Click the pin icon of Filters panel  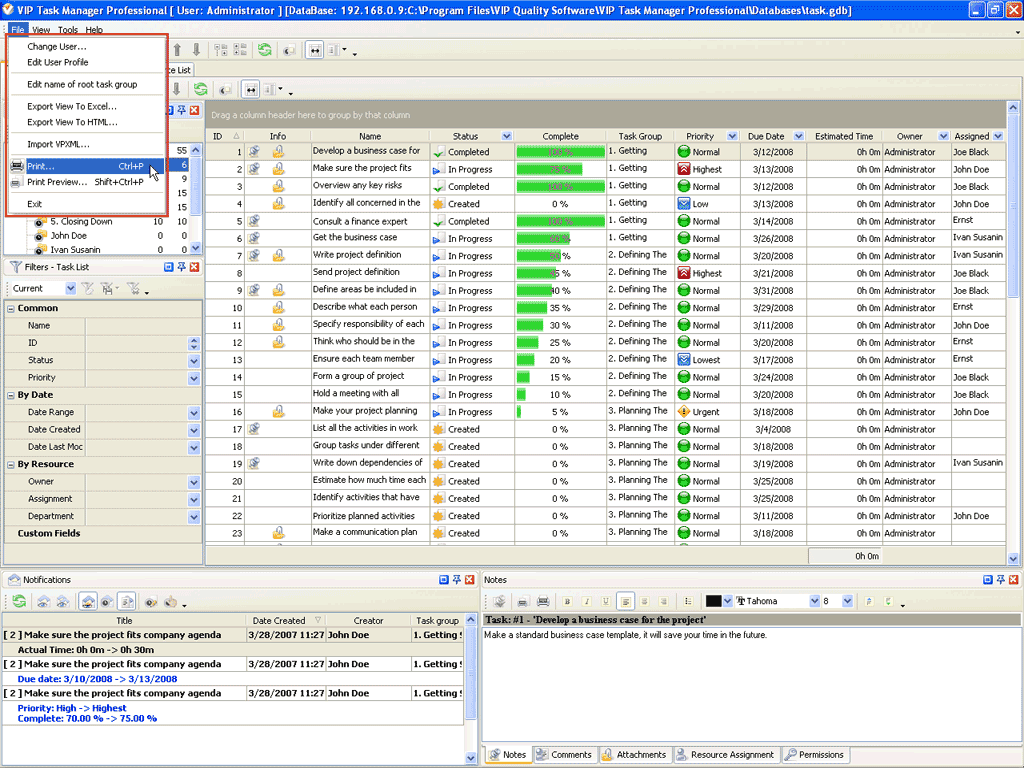coord(182,267)
